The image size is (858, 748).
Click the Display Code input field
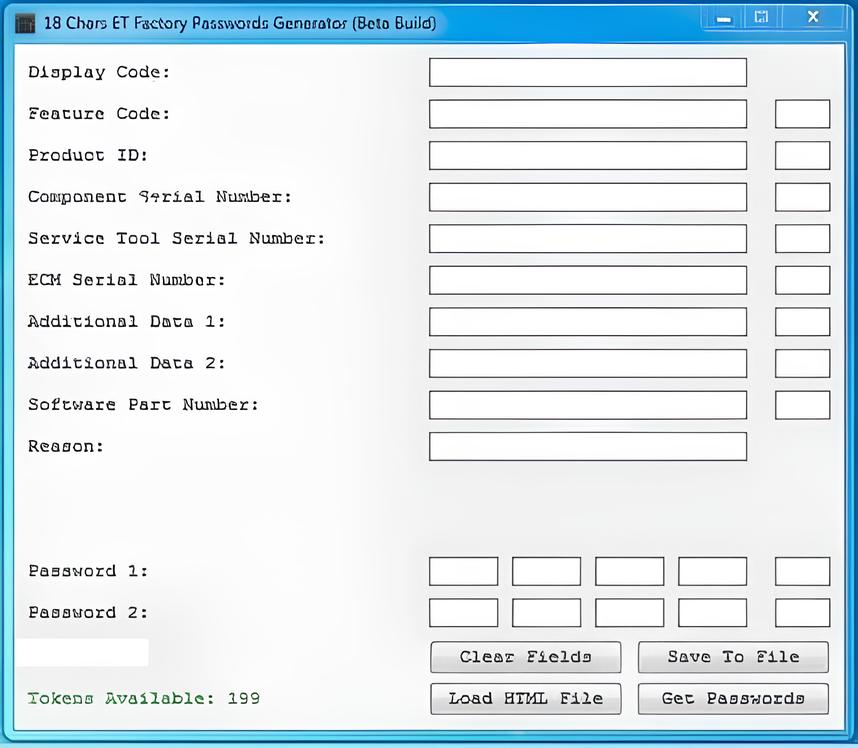click(x=587, y=72)
